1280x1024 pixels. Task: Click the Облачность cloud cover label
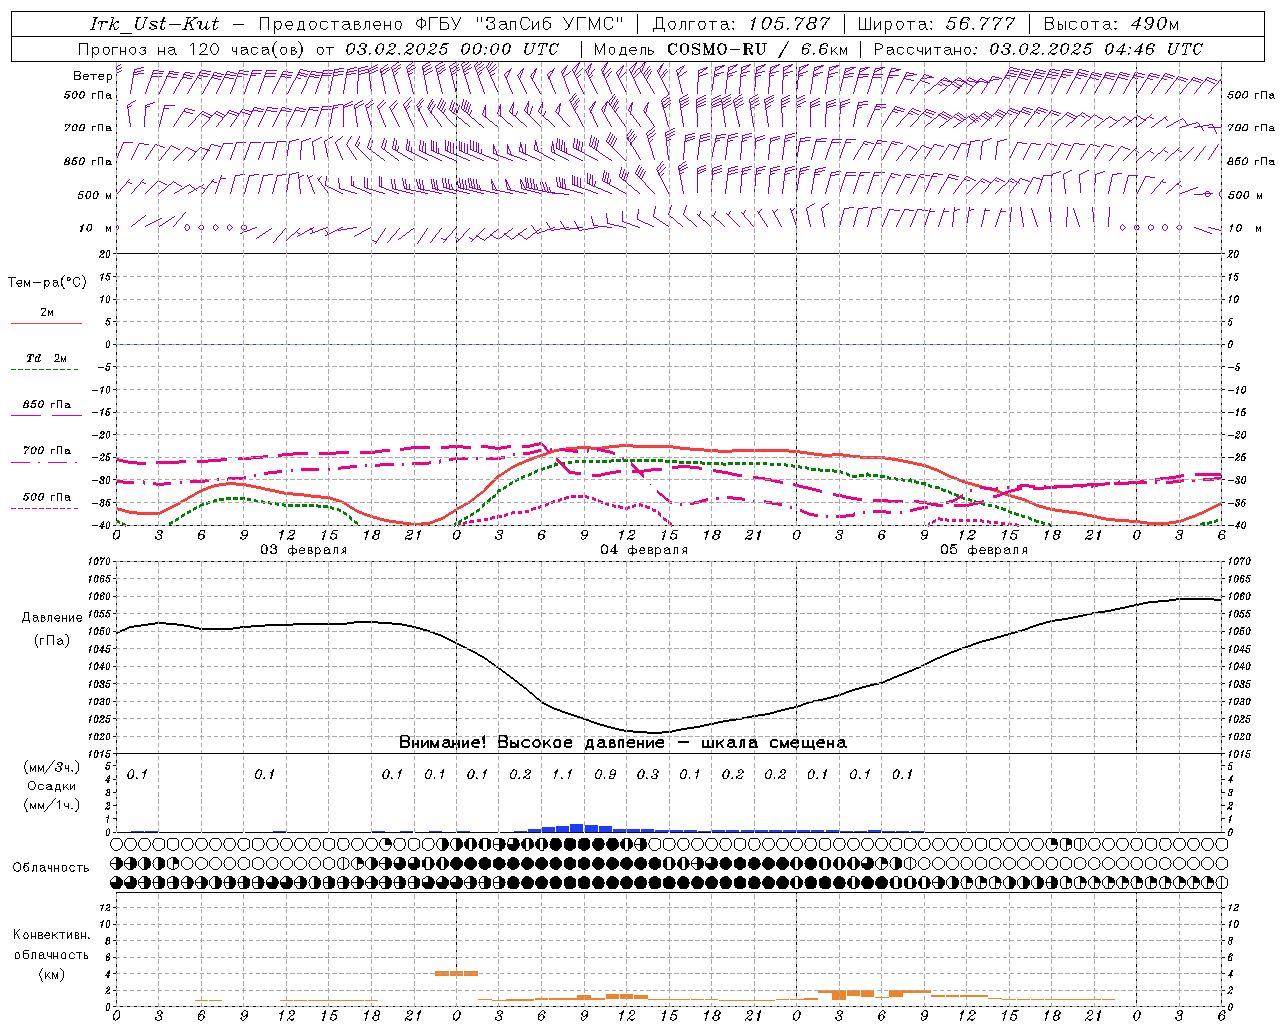51,867
